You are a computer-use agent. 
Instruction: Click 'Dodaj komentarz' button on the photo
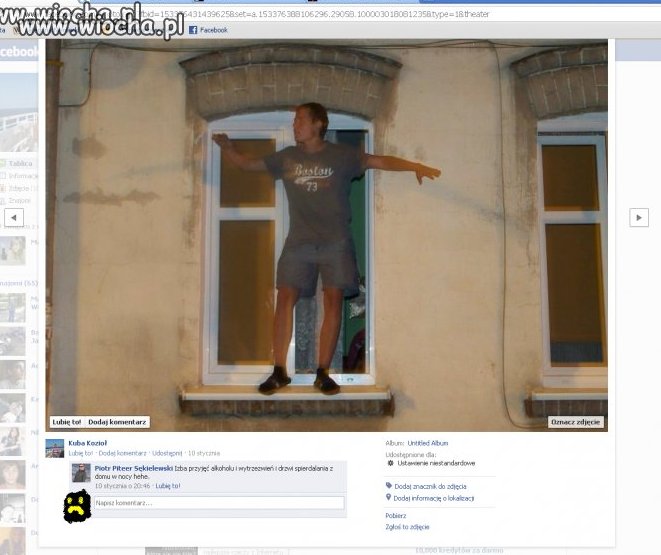(117, 422)
